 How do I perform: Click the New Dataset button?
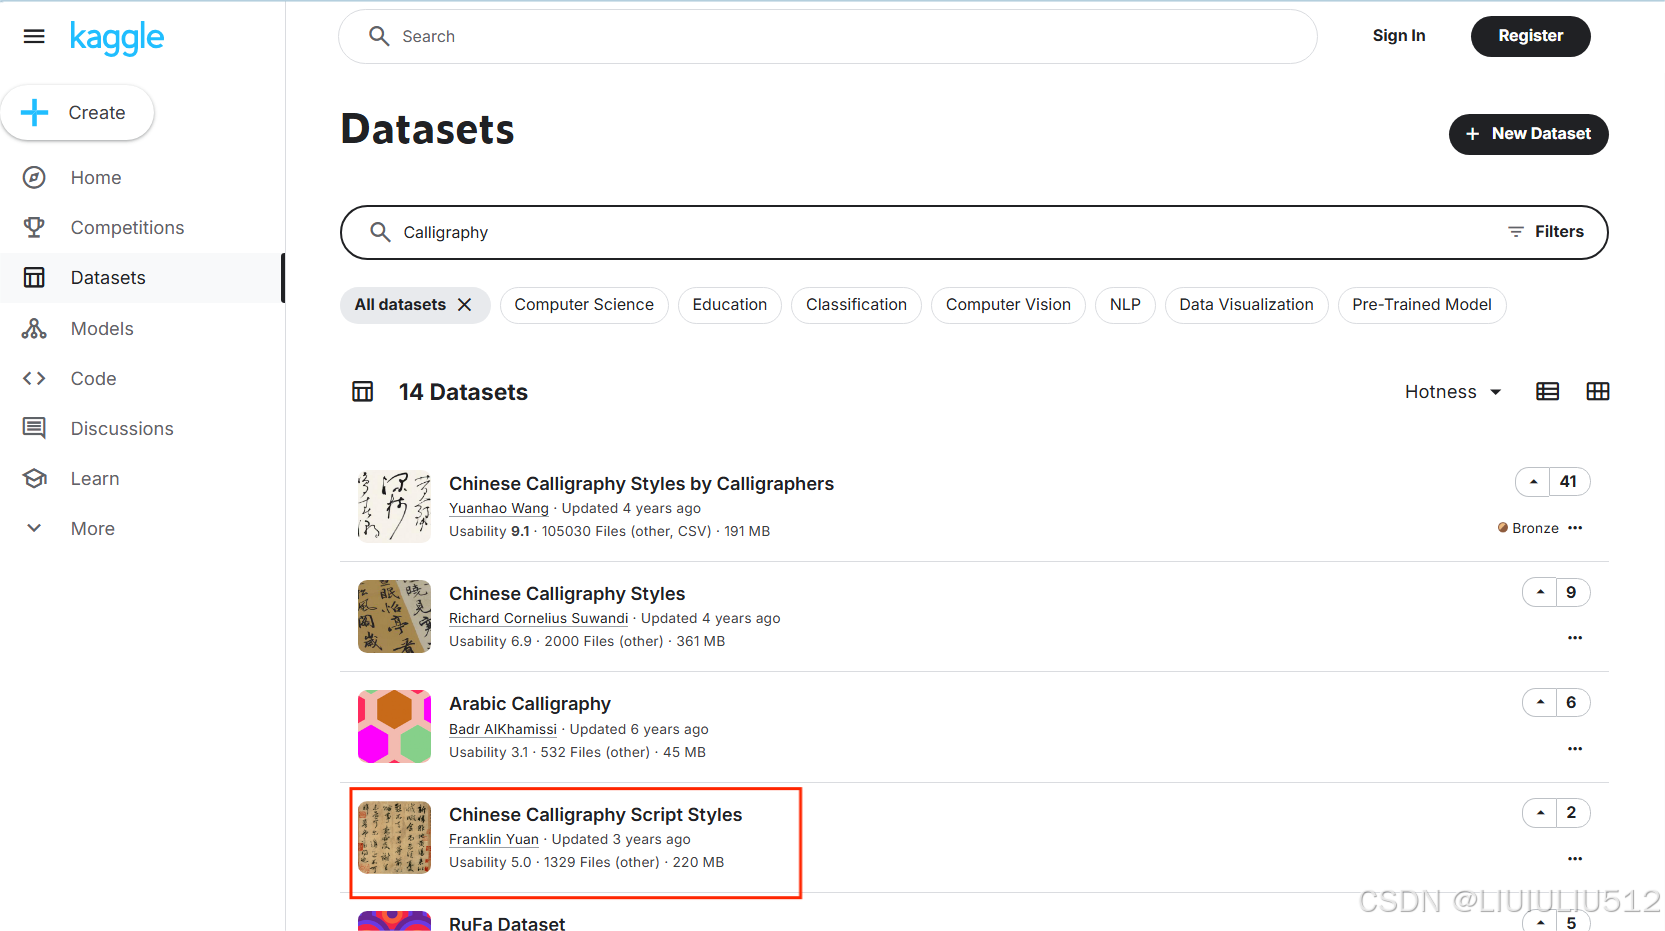[x=1528, y=134]
